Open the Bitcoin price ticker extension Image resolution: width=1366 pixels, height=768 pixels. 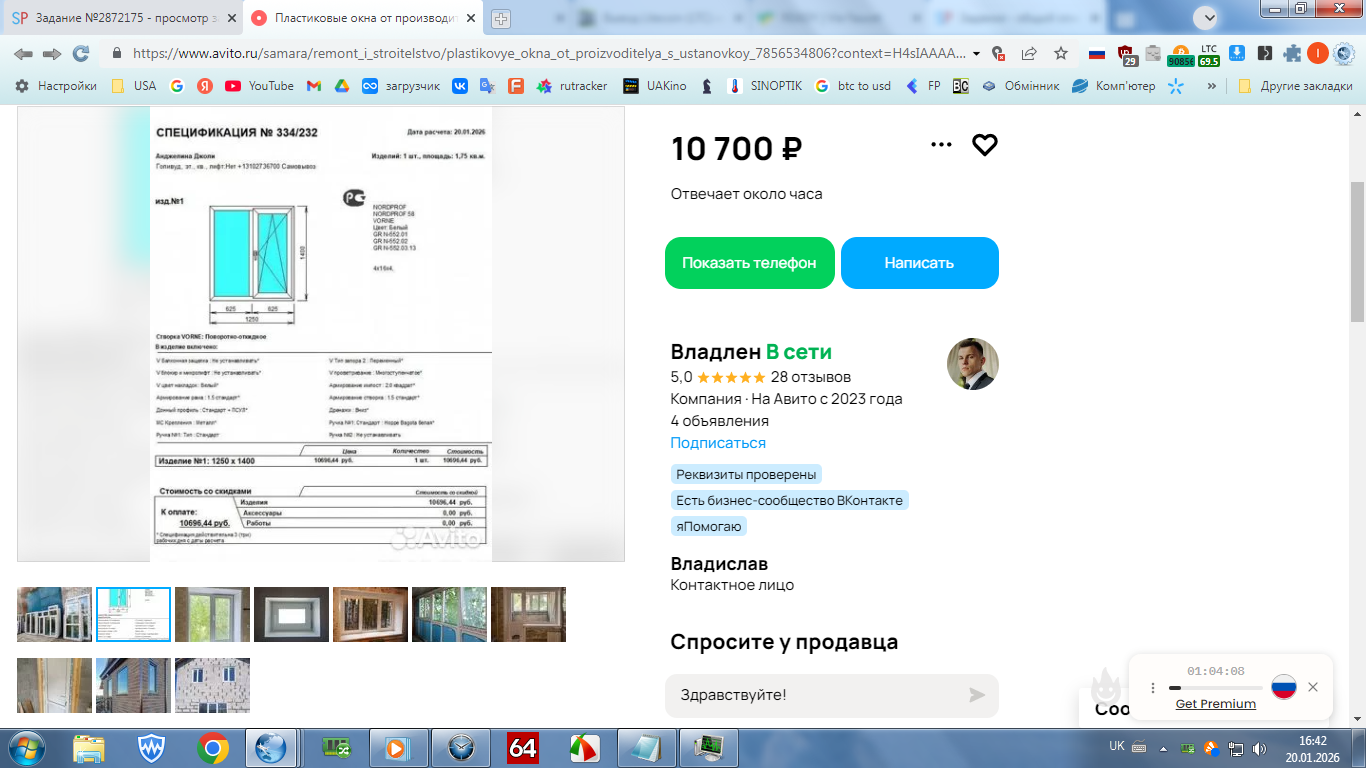(1181, 54)
